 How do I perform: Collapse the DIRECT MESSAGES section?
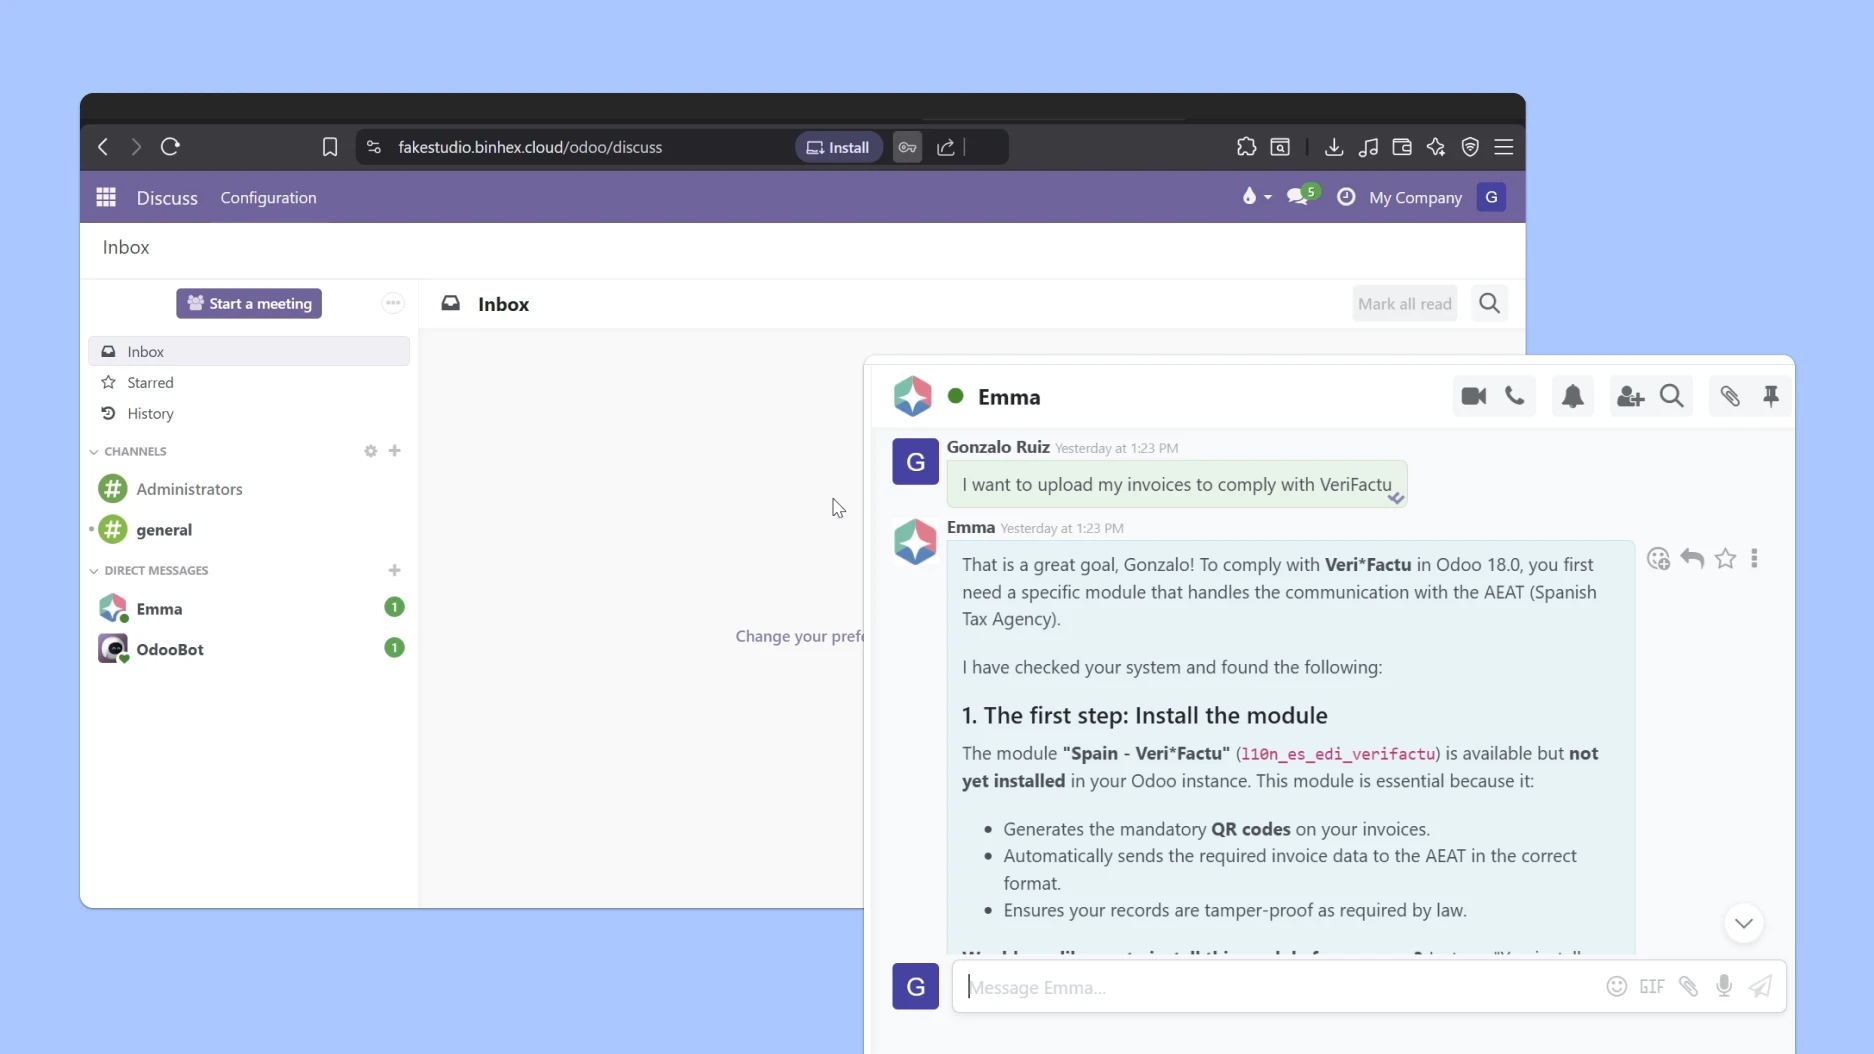click(149, 570)
